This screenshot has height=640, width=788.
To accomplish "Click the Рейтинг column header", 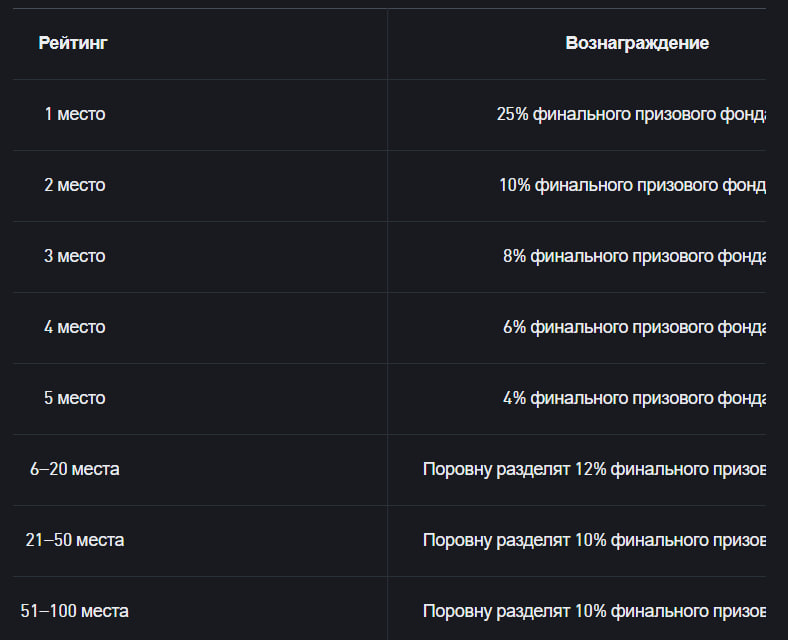I will point(73,43).
